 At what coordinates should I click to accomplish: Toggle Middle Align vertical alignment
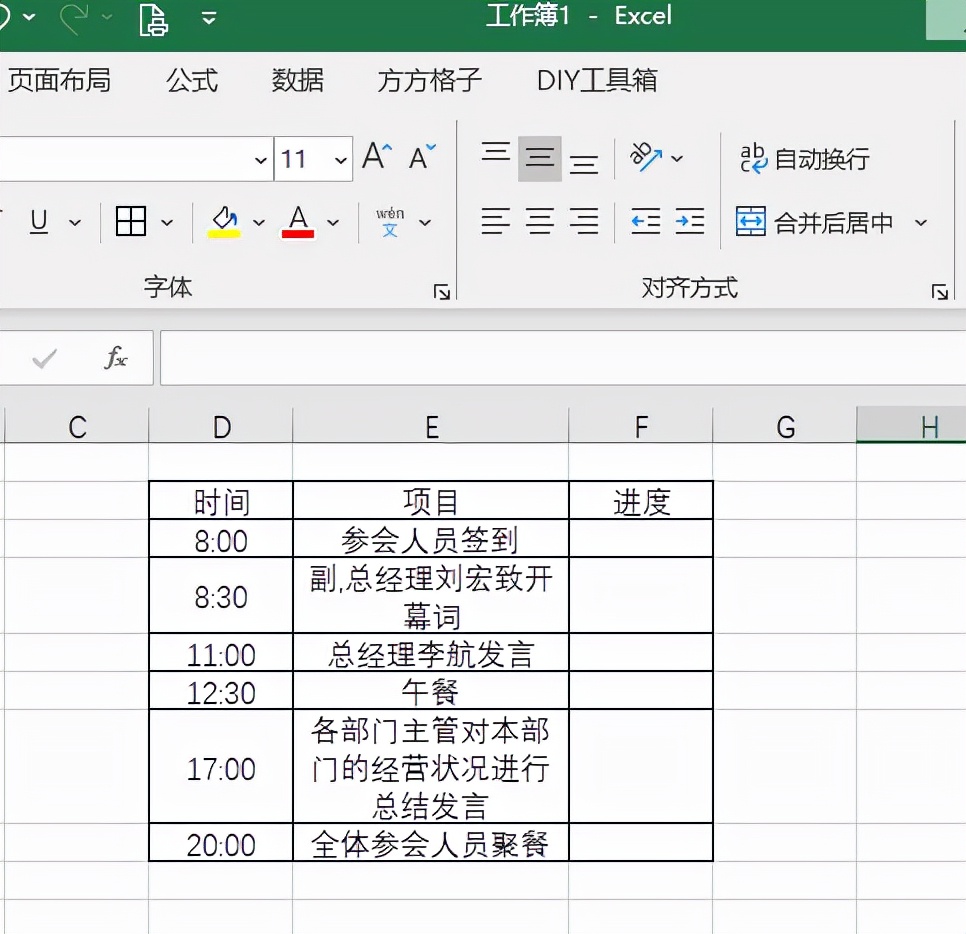(x=538, y=156)
